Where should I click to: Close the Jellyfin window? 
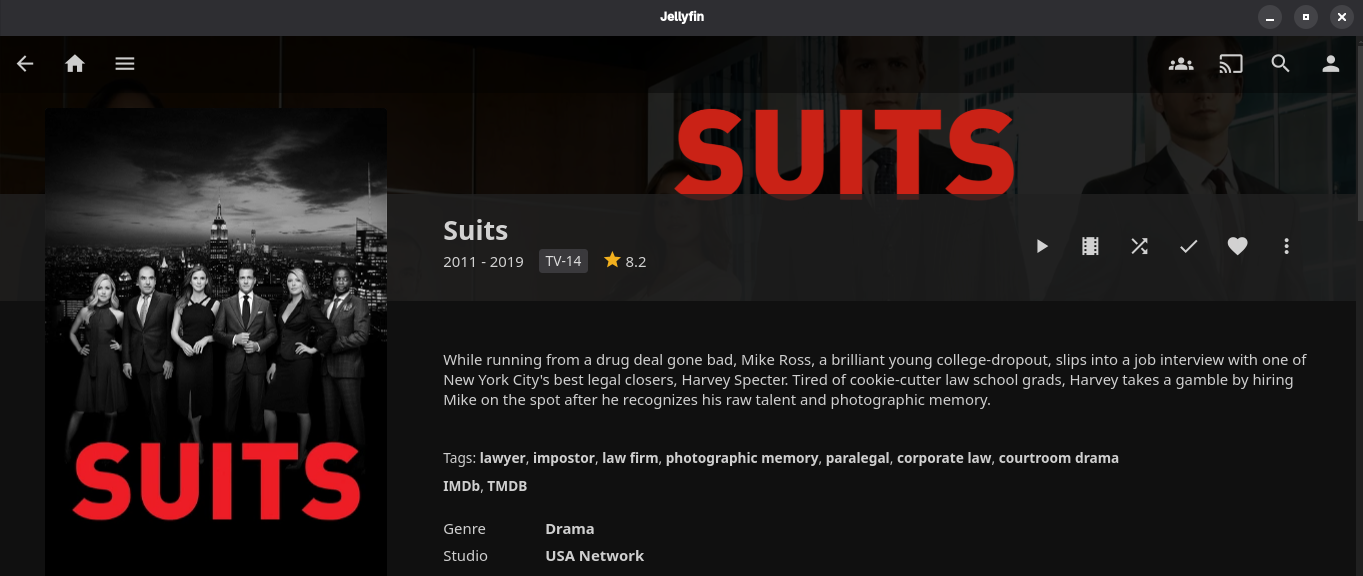[1342, 17]
